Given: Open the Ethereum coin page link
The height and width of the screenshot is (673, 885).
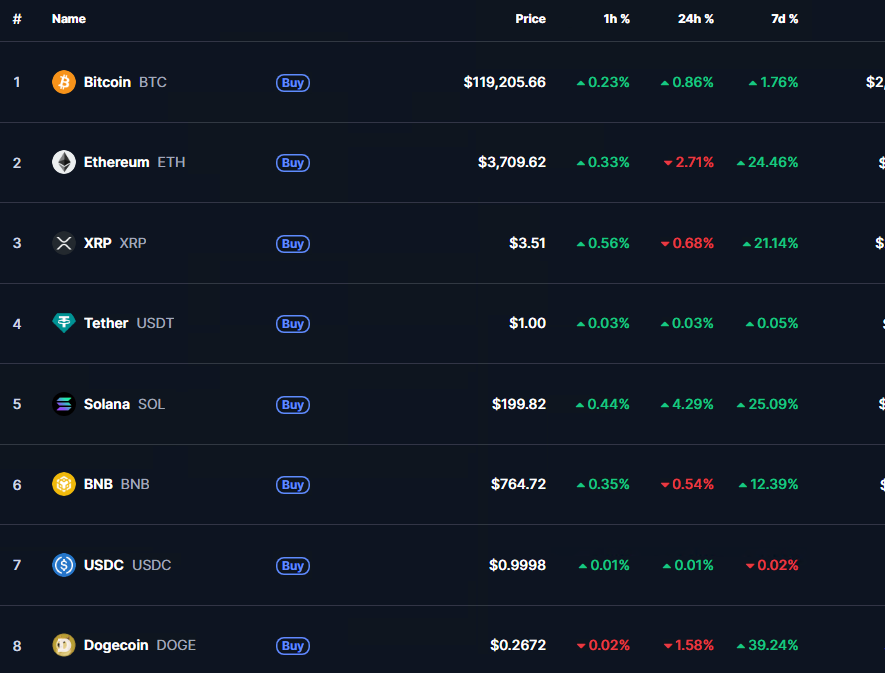Looking at the screenshot, I should 116,162.
